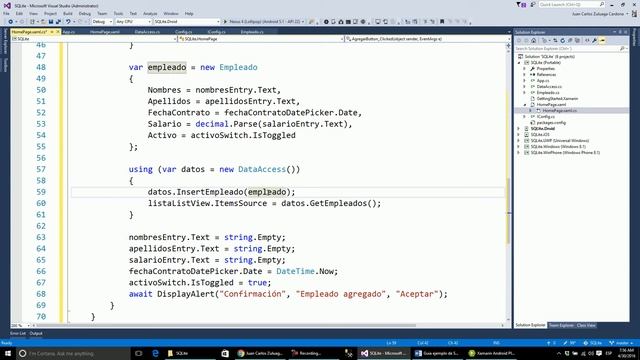This screenshot has width=640, height=360.
Task: Open the Windows Start menu
Action: tap(8, 353)
